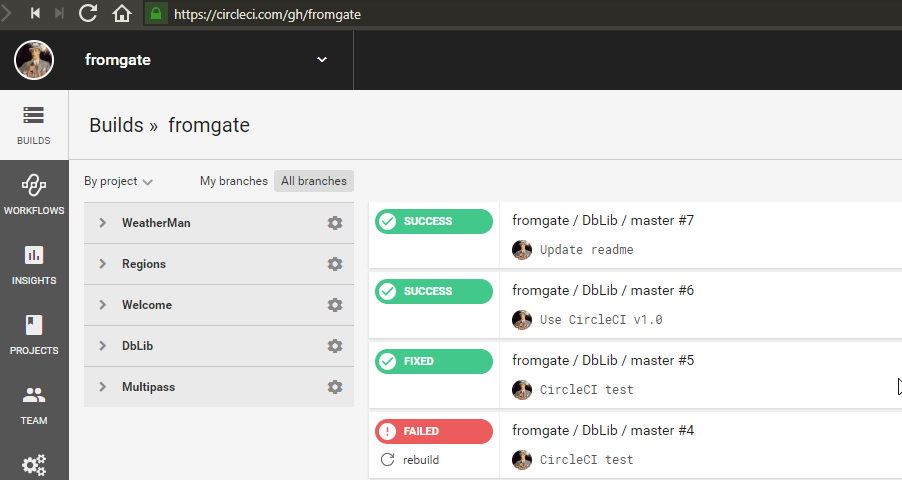Open build fromgate / DbLib / master #7

click(603, 220)
